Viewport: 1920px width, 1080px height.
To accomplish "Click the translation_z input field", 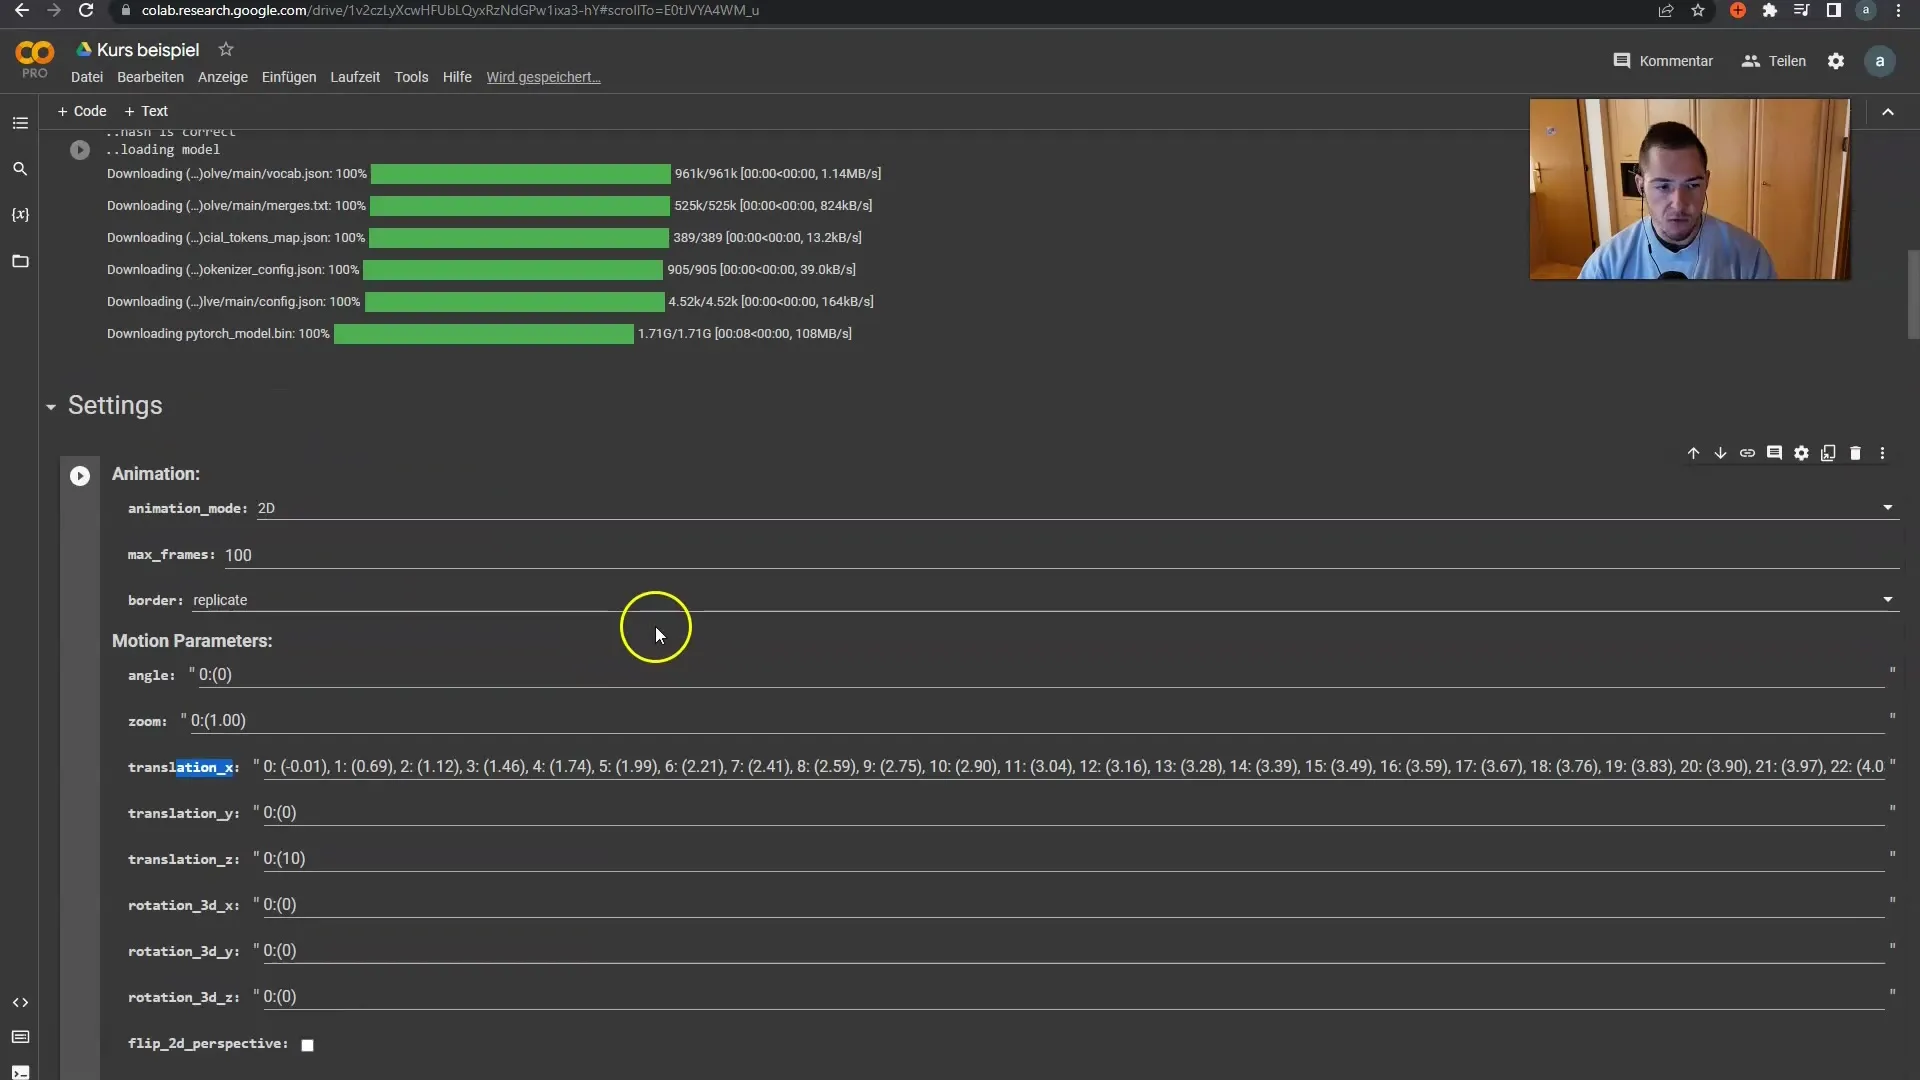I will [x=1074, y=859].
